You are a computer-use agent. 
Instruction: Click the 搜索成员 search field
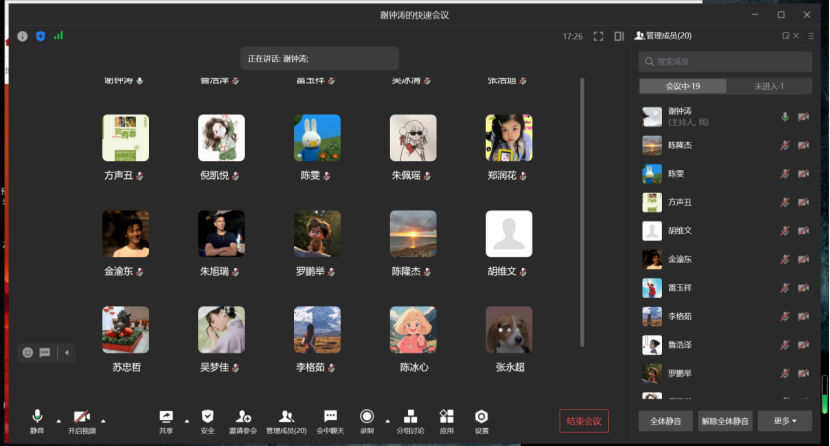coord(725,62)
